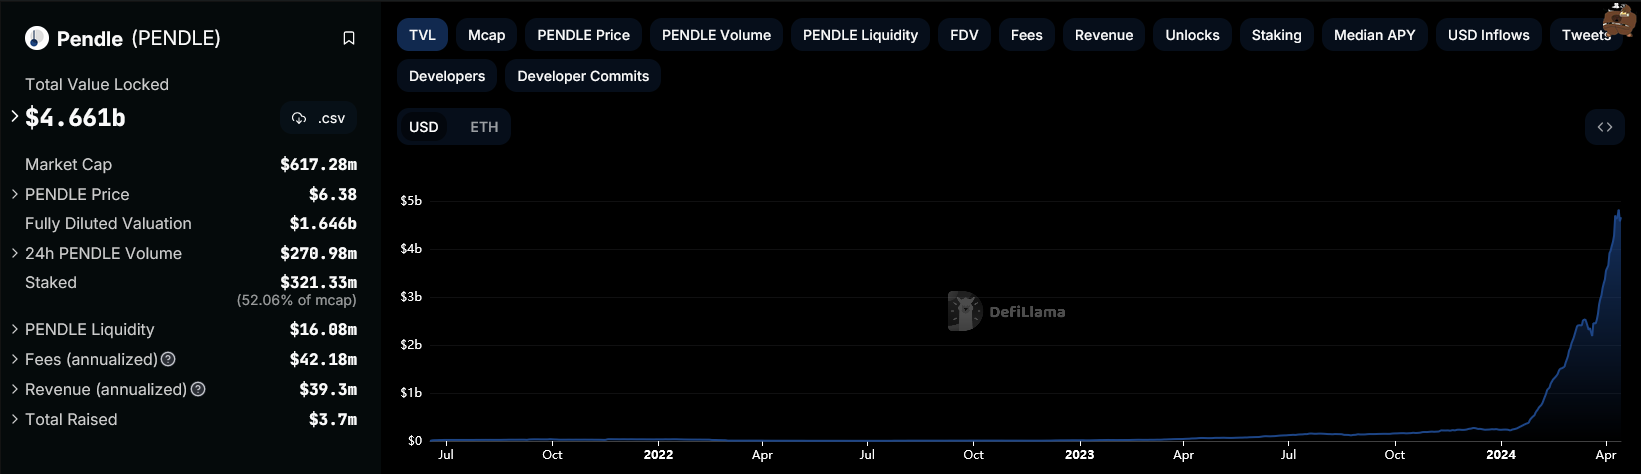
Task: Enable the Median APY metric
Action: pyautogui.click(x=1375, y=35)
